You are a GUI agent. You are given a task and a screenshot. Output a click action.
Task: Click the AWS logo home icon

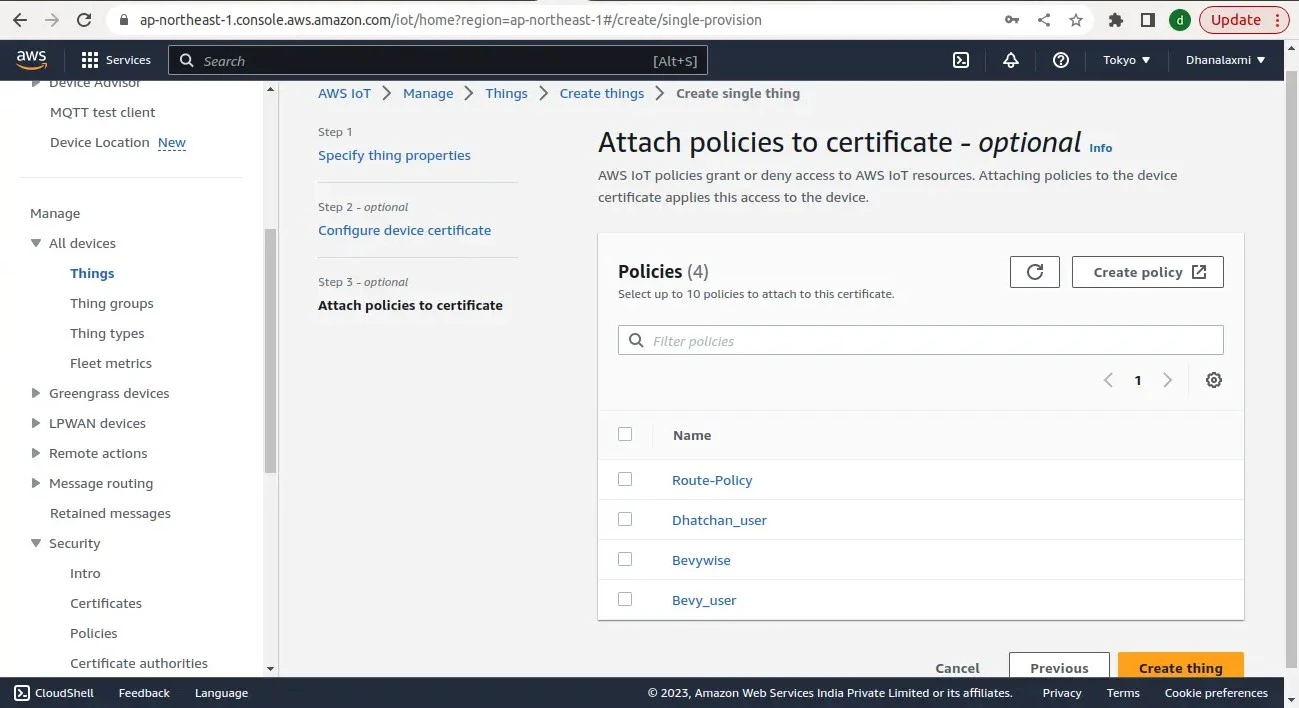click(32, 60)
